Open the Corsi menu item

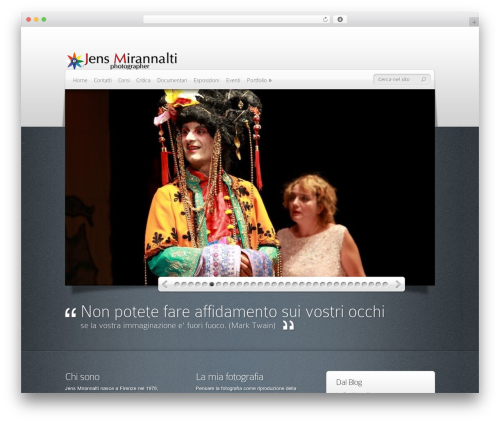(124, 80)
